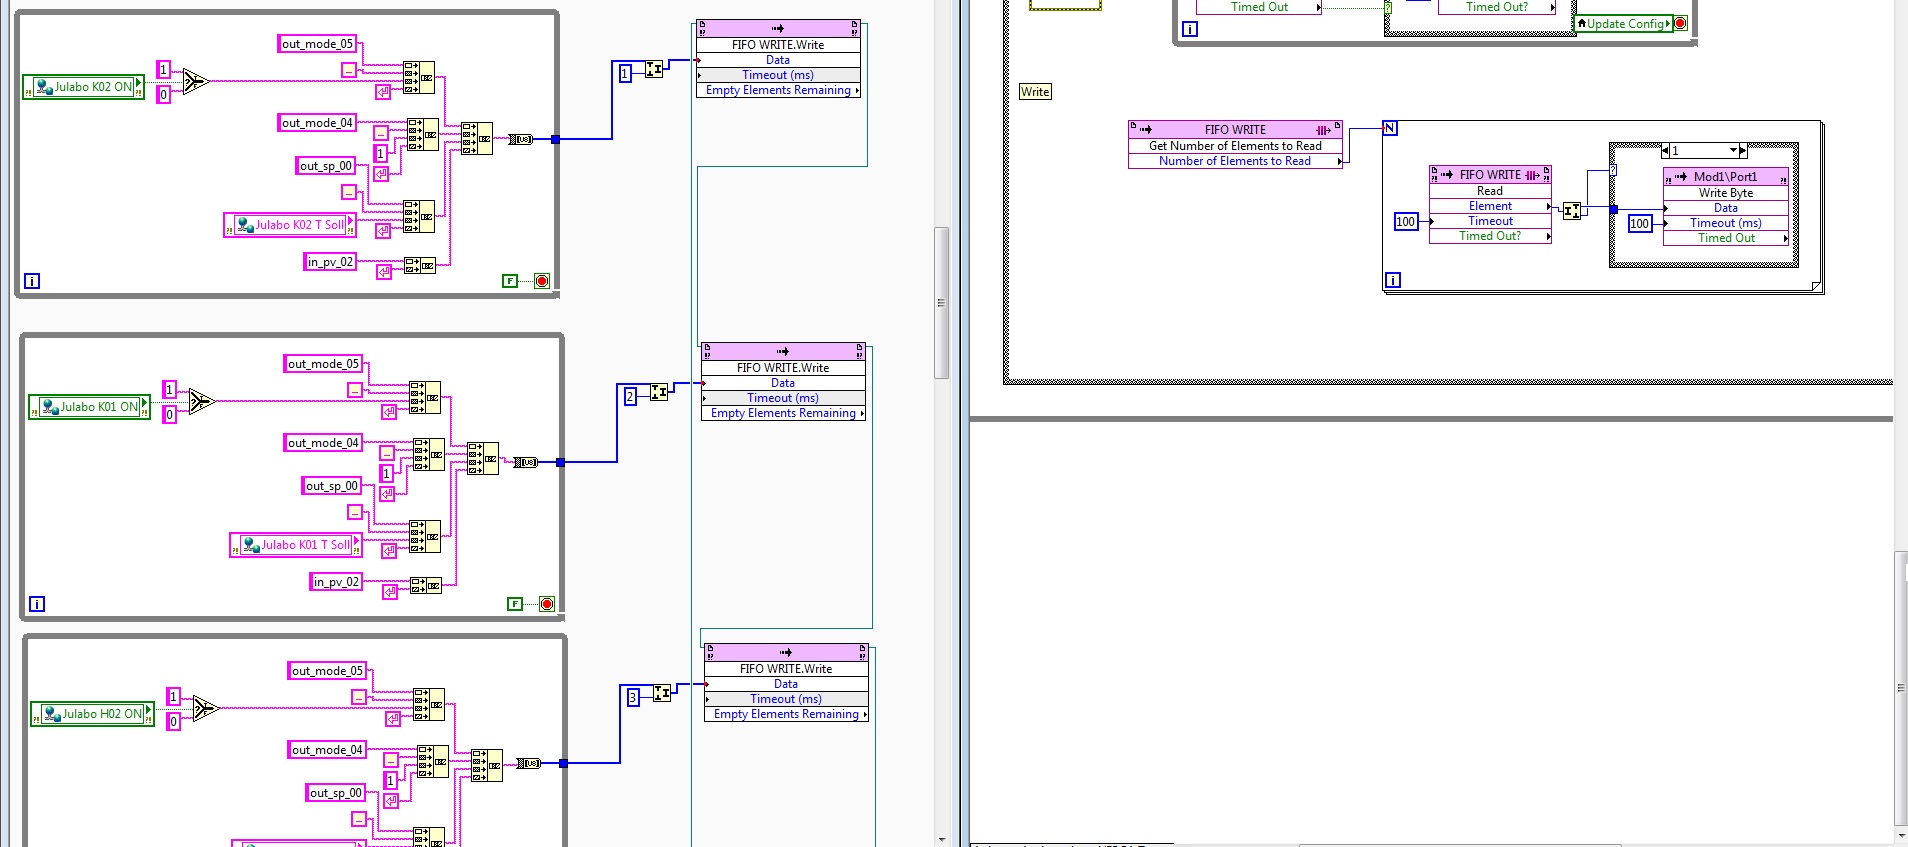This screenshot has height=847, width=1908.
Task: Click the left diagram's scroll-down arrow
Action: click(941, 839)
